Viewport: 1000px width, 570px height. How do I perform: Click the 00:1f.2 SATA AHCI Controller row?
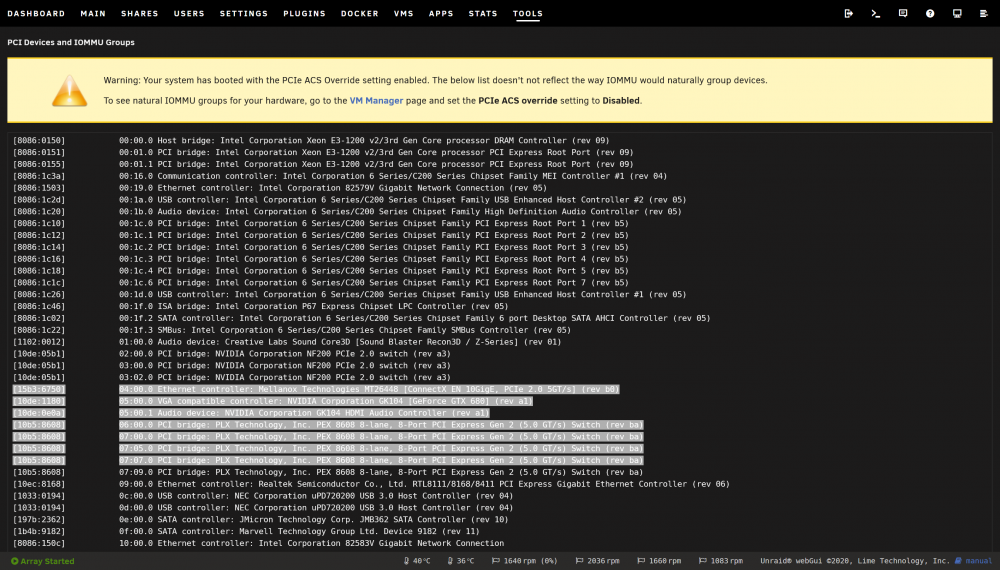tap(362, 319)
